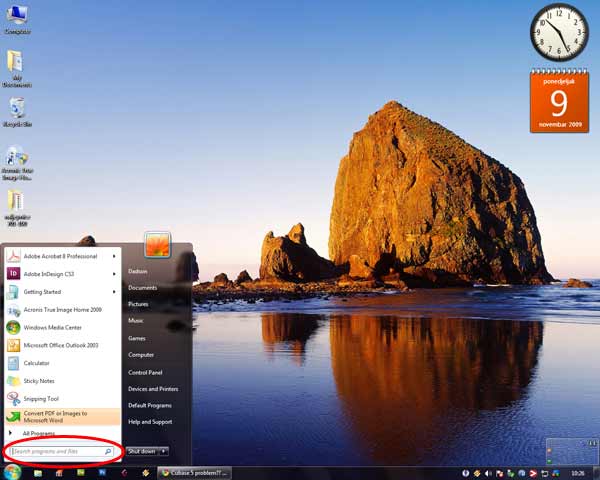Expand the Adobe InDesign CS3 jump list arrow
Viewport: 600px width, 480px height.
[115, 274]
